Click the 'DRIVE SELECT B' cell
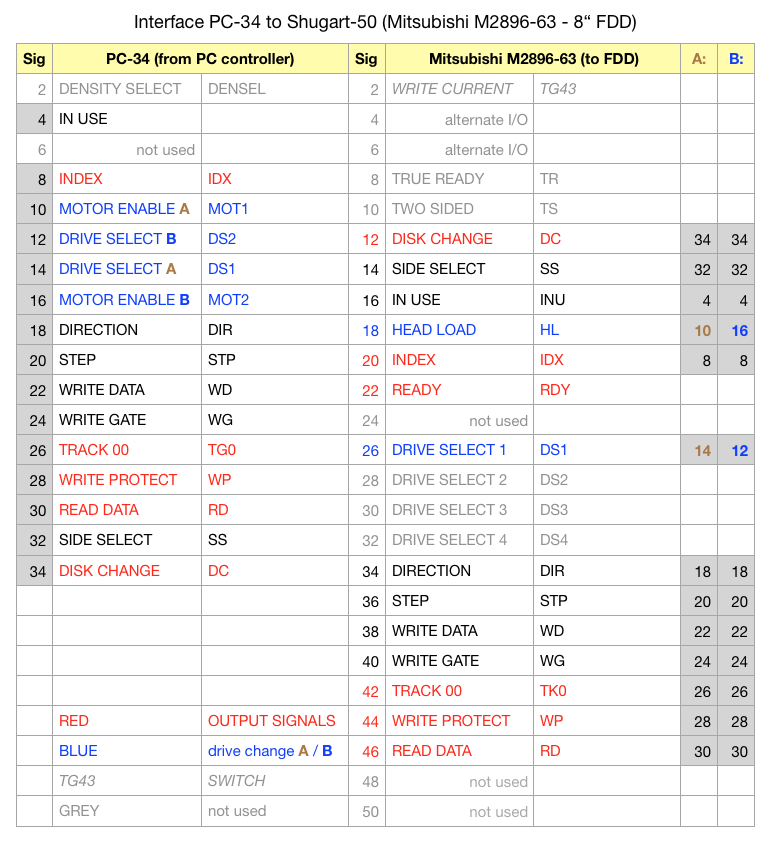 [127, 238]
